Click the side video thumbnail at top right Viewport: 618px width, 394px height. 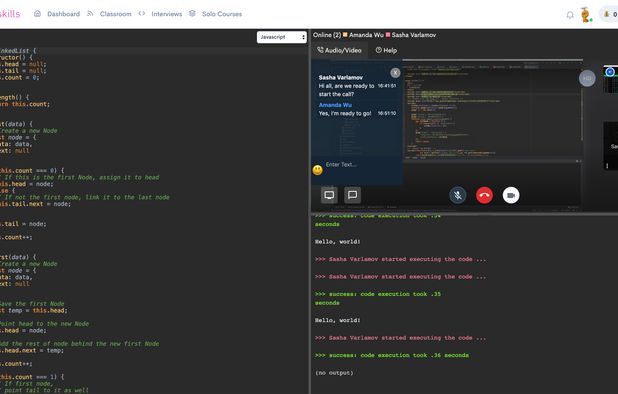(611, 80)
